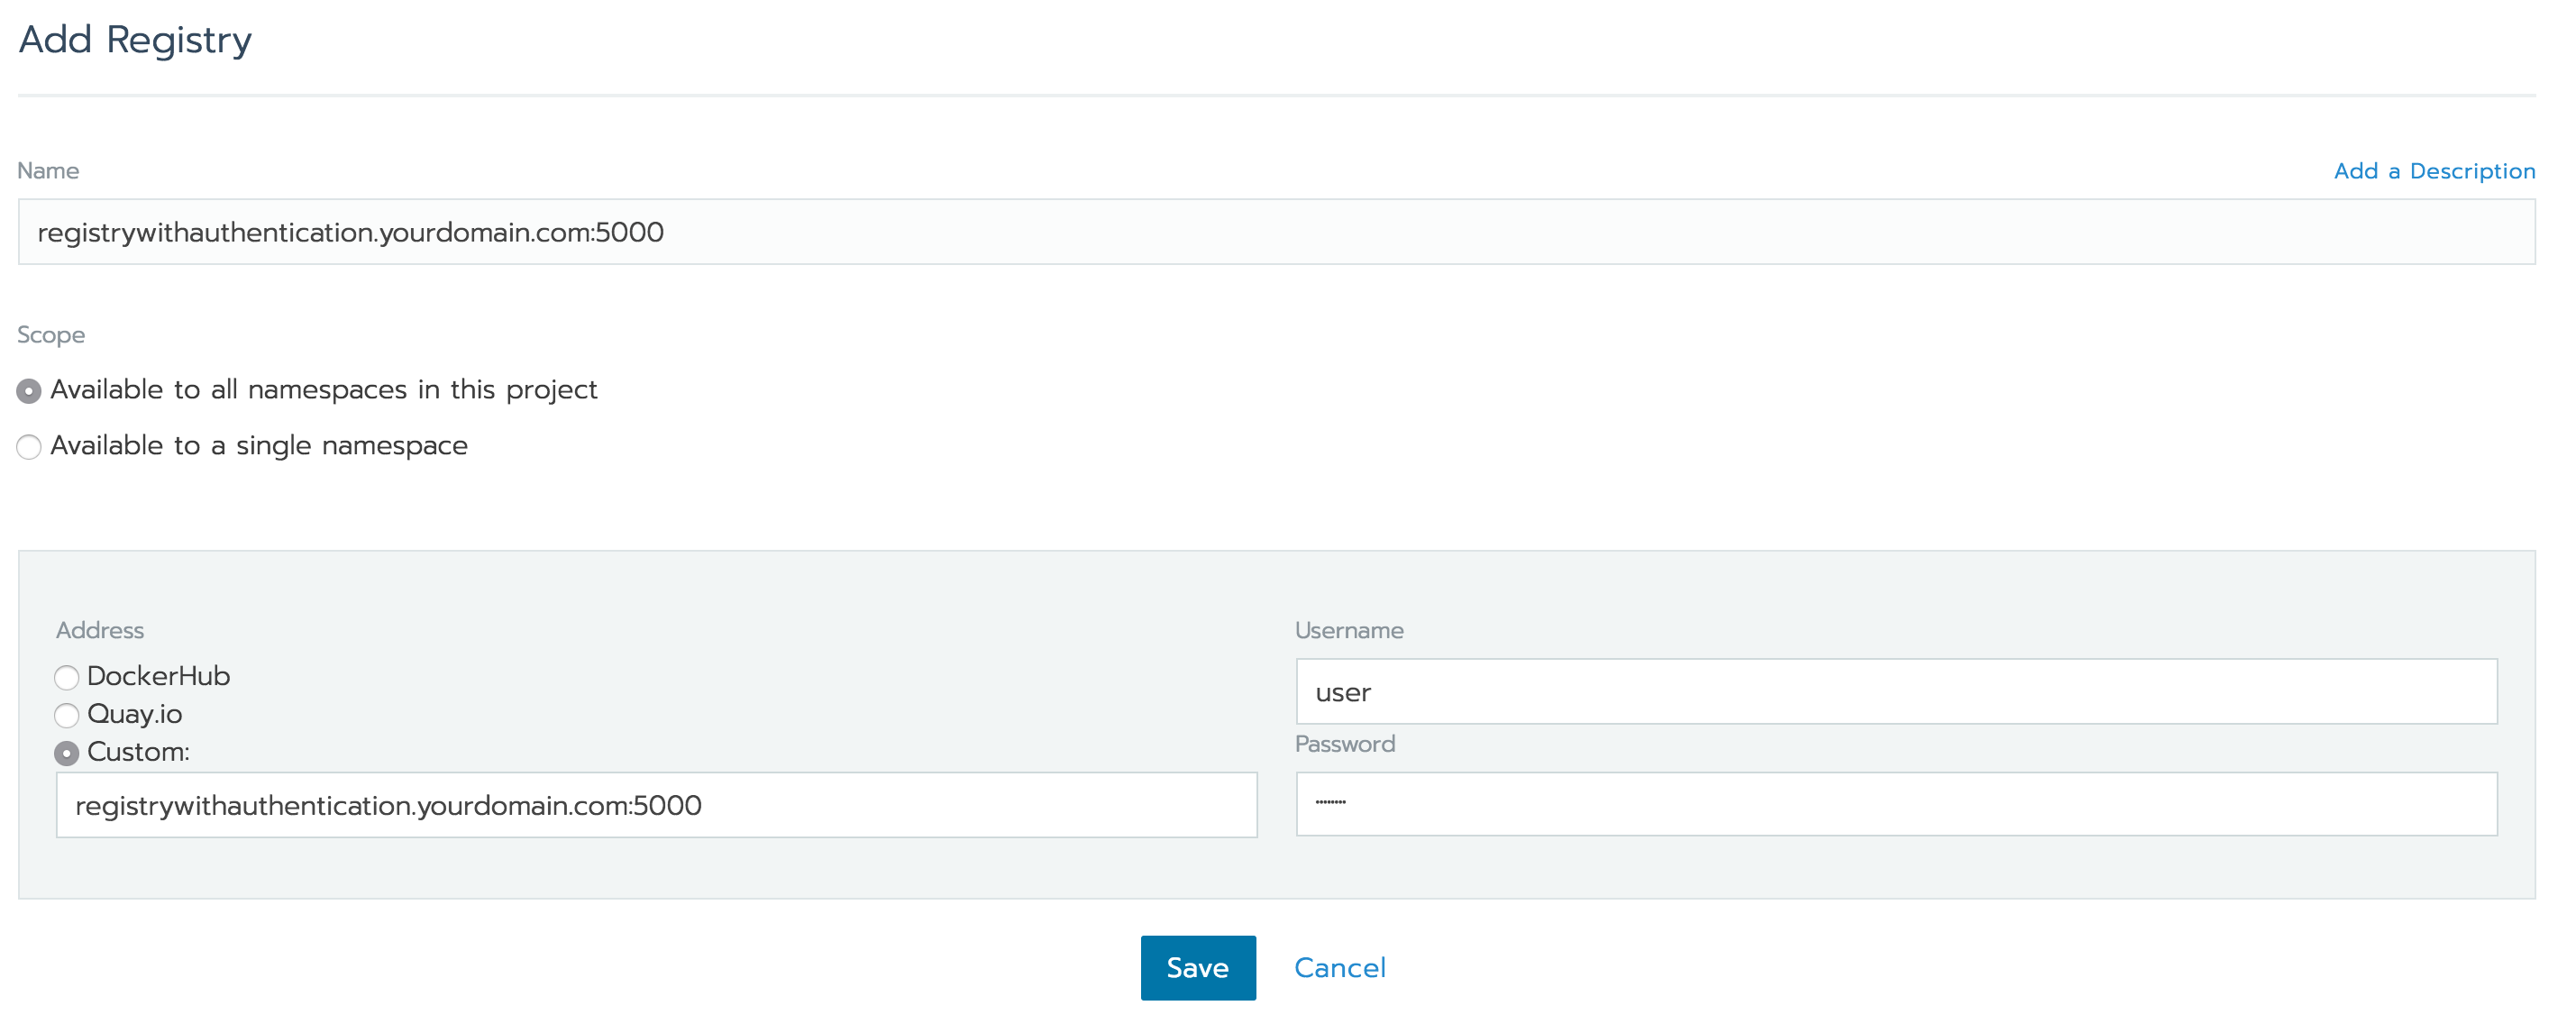Select the Custom address radio button
This screenshot has height=1033, width=2576.
pos(67,754)
